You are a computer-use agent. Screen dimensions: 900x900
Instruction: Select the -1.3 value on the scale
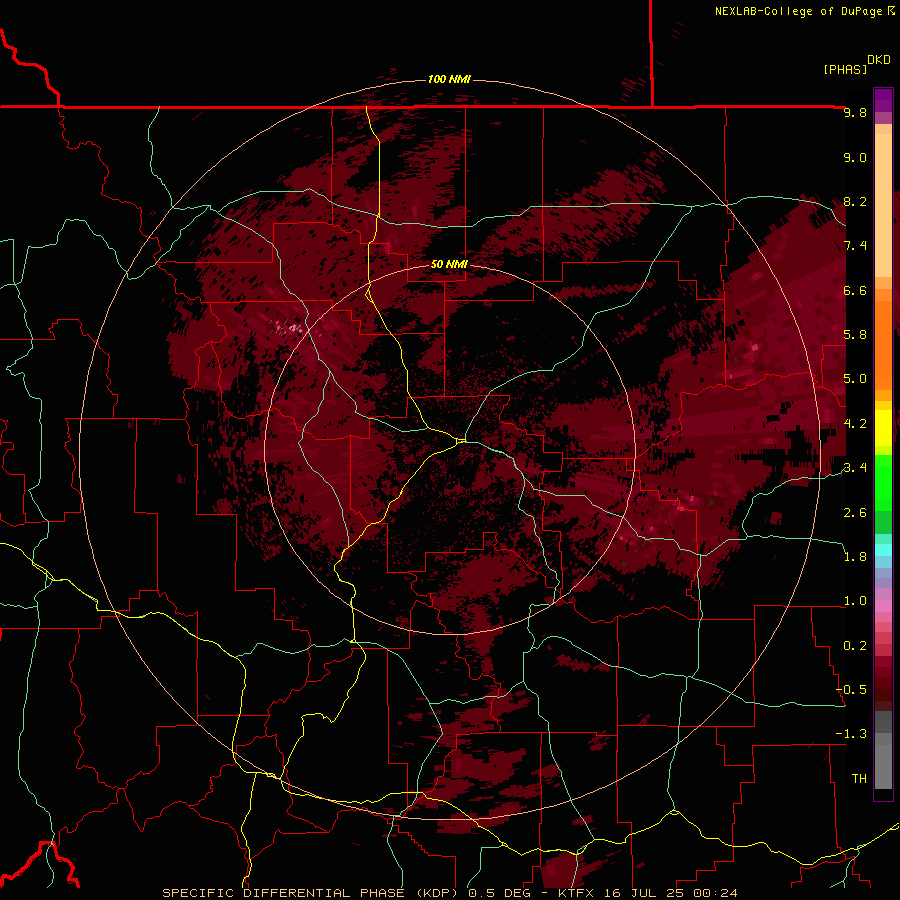851,734
